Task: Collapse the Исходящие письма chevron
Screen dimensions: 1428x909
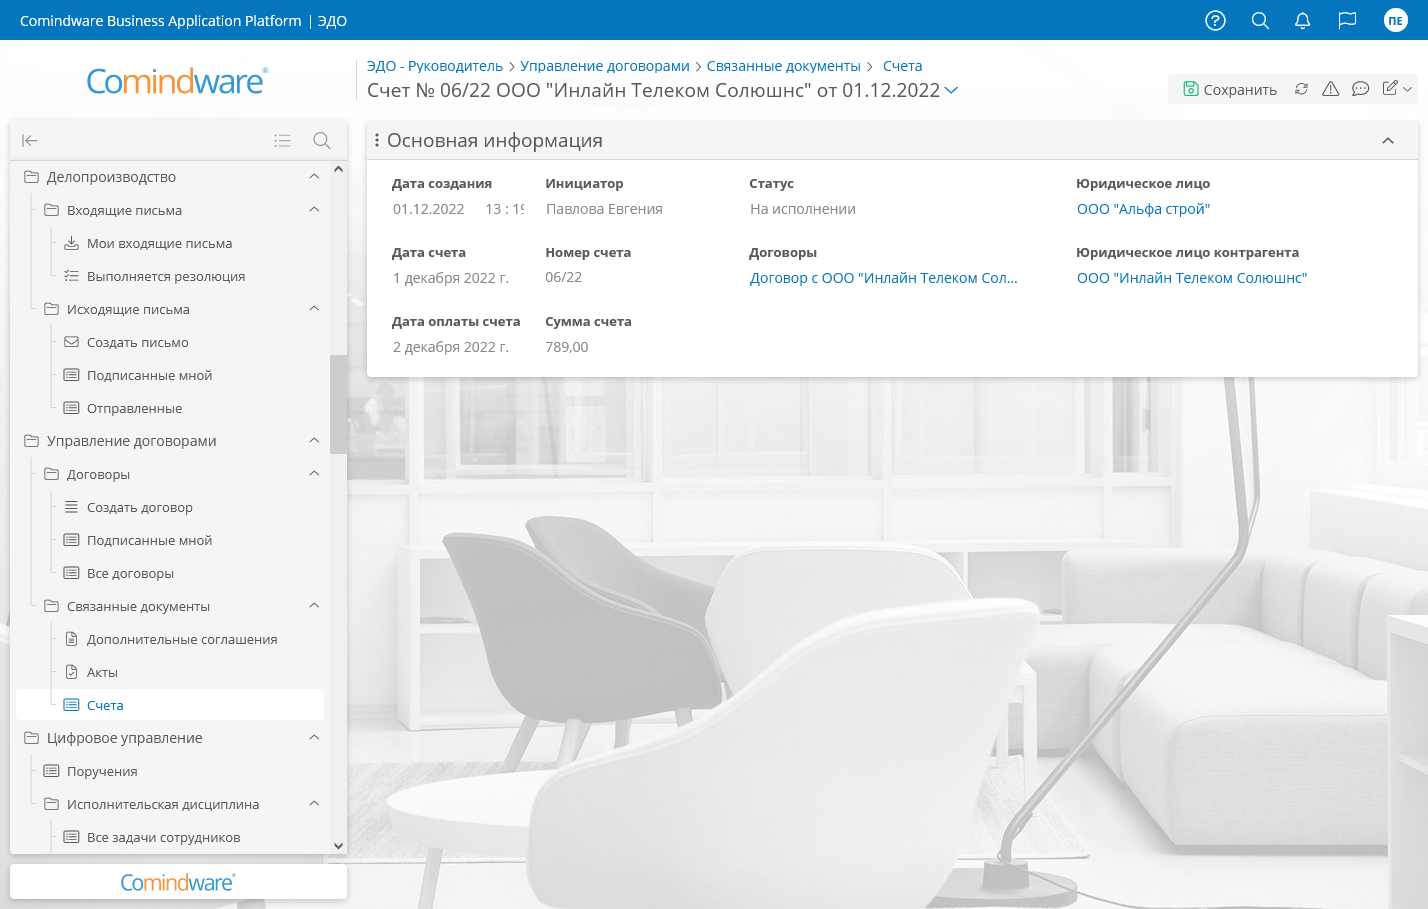Action: (314, 308)
